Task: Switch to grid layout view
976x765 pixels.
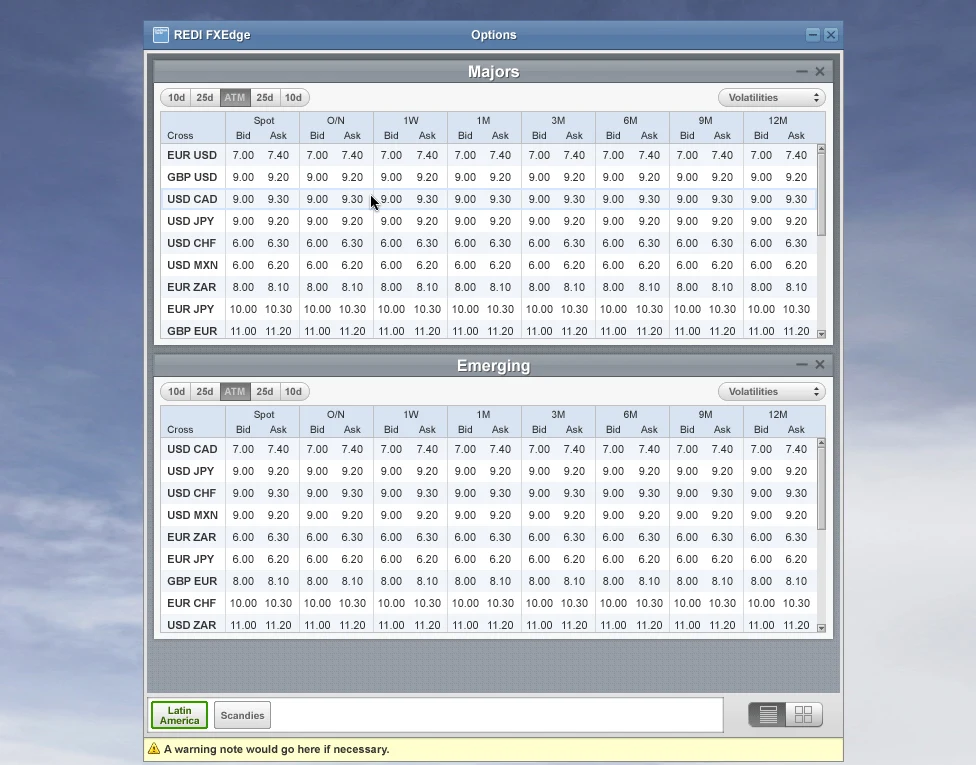Action: [x=804, y=715]
